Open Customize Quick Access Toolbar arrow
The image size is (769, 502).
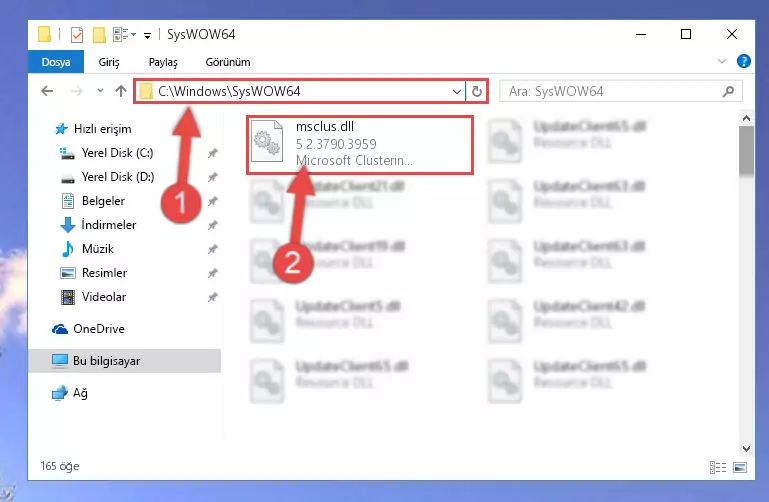[147, 35]
